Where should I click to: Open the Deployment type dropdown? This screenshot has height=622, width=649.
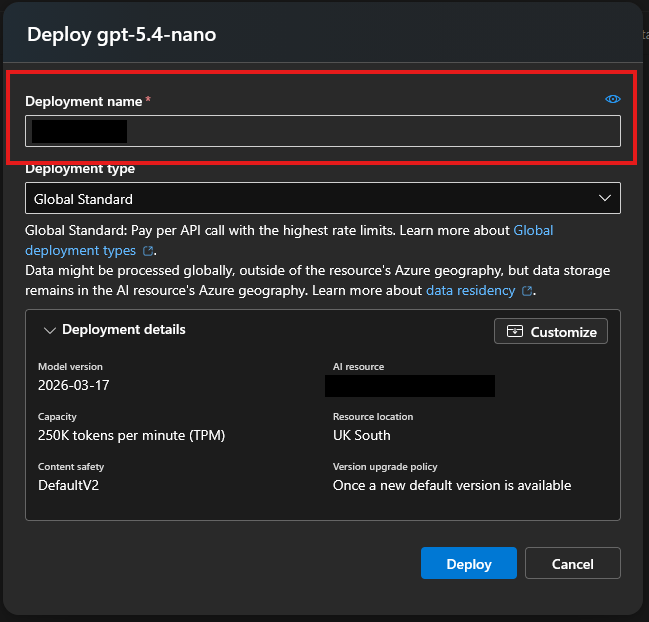pos(323,198)
